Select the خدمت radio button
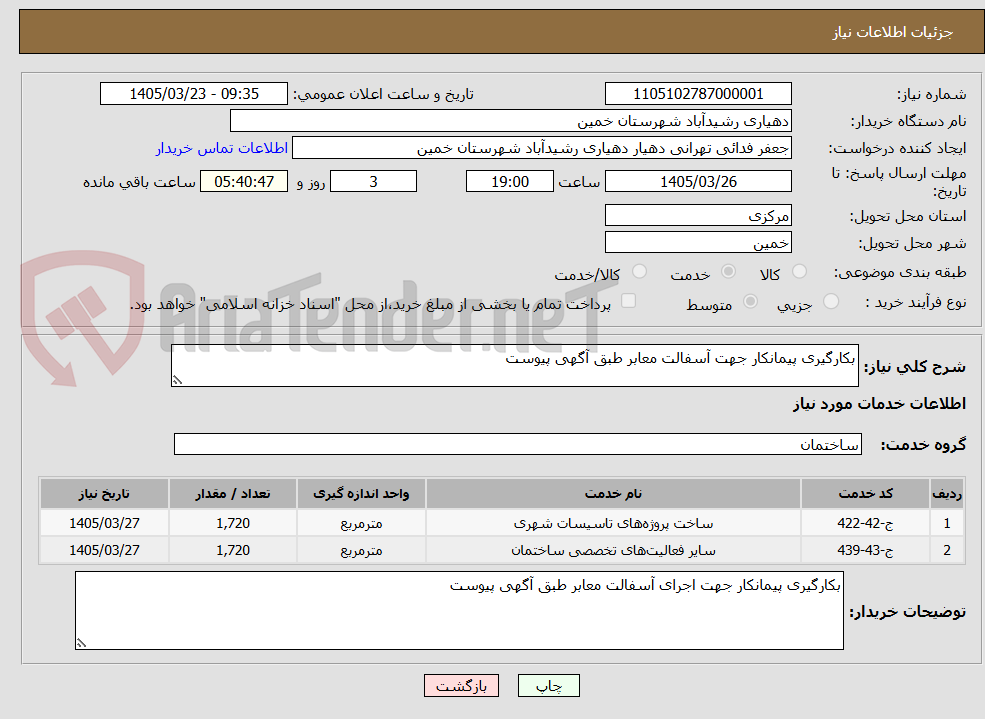Screen dimensions: 985x719 point(728,271)
